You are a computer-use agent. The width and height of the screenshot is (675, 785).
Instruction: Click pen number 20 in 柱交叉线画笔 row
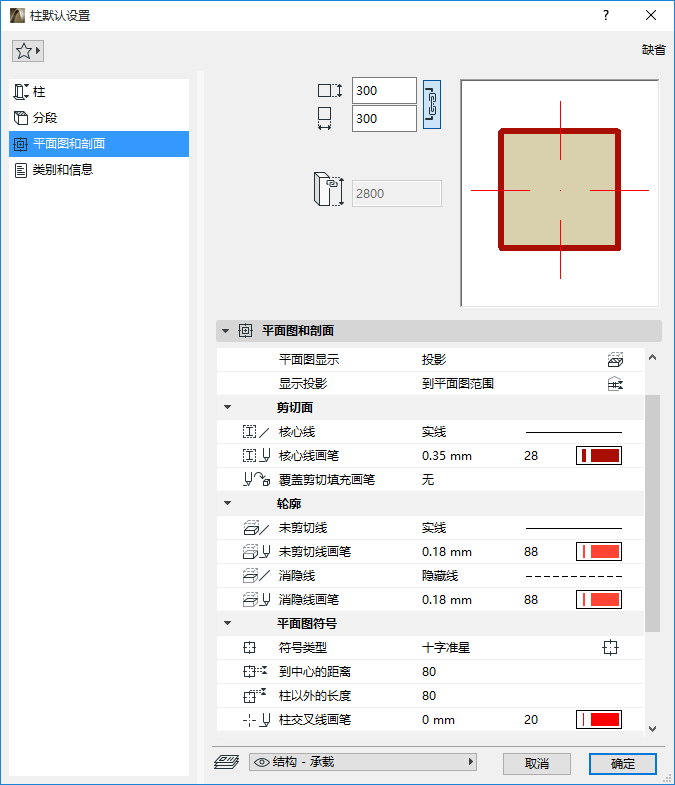coord(531,720)
